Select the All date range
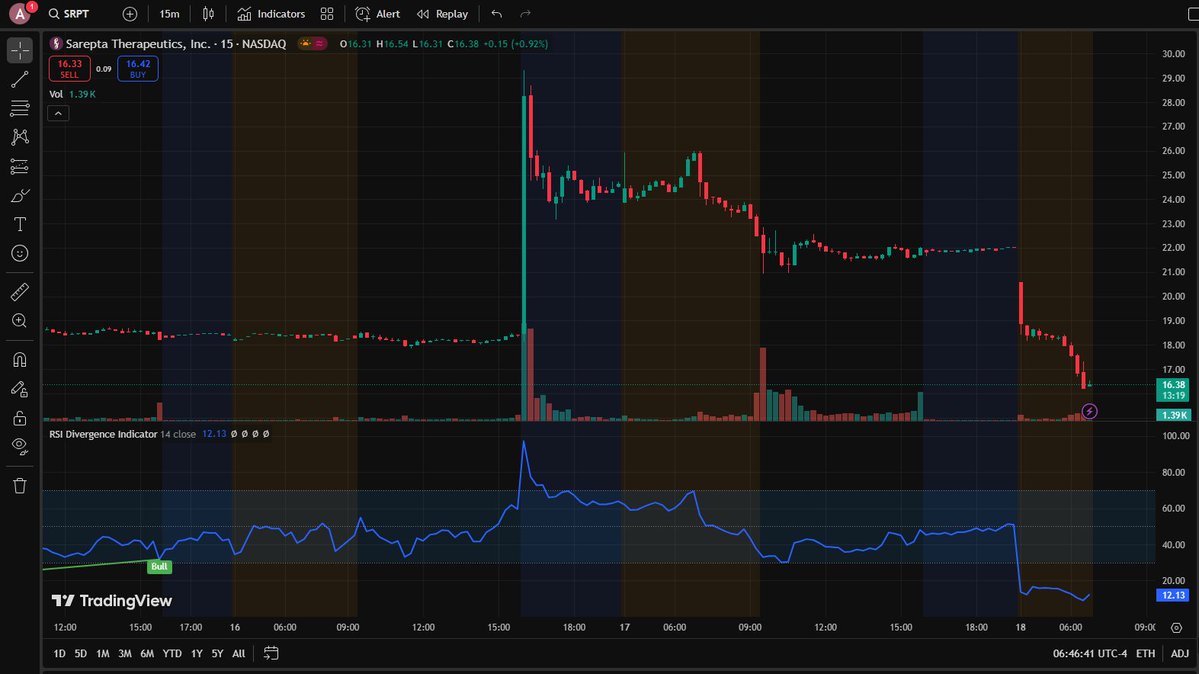Image resolution: width=1199 pixels, height=674 pixels. (239, 653)
